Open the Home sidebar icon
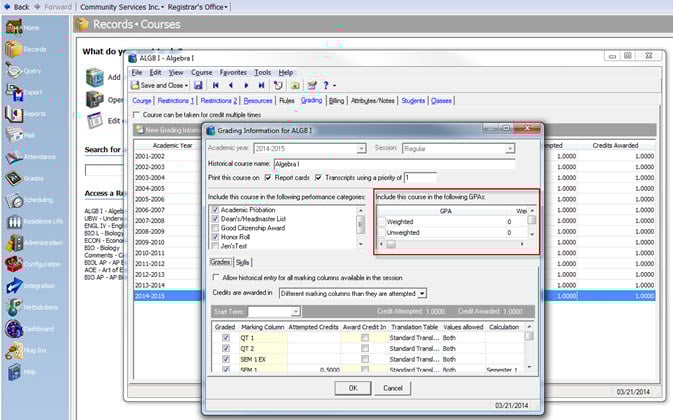The height and width of the screenshot is (420, 673). point(14,27)
